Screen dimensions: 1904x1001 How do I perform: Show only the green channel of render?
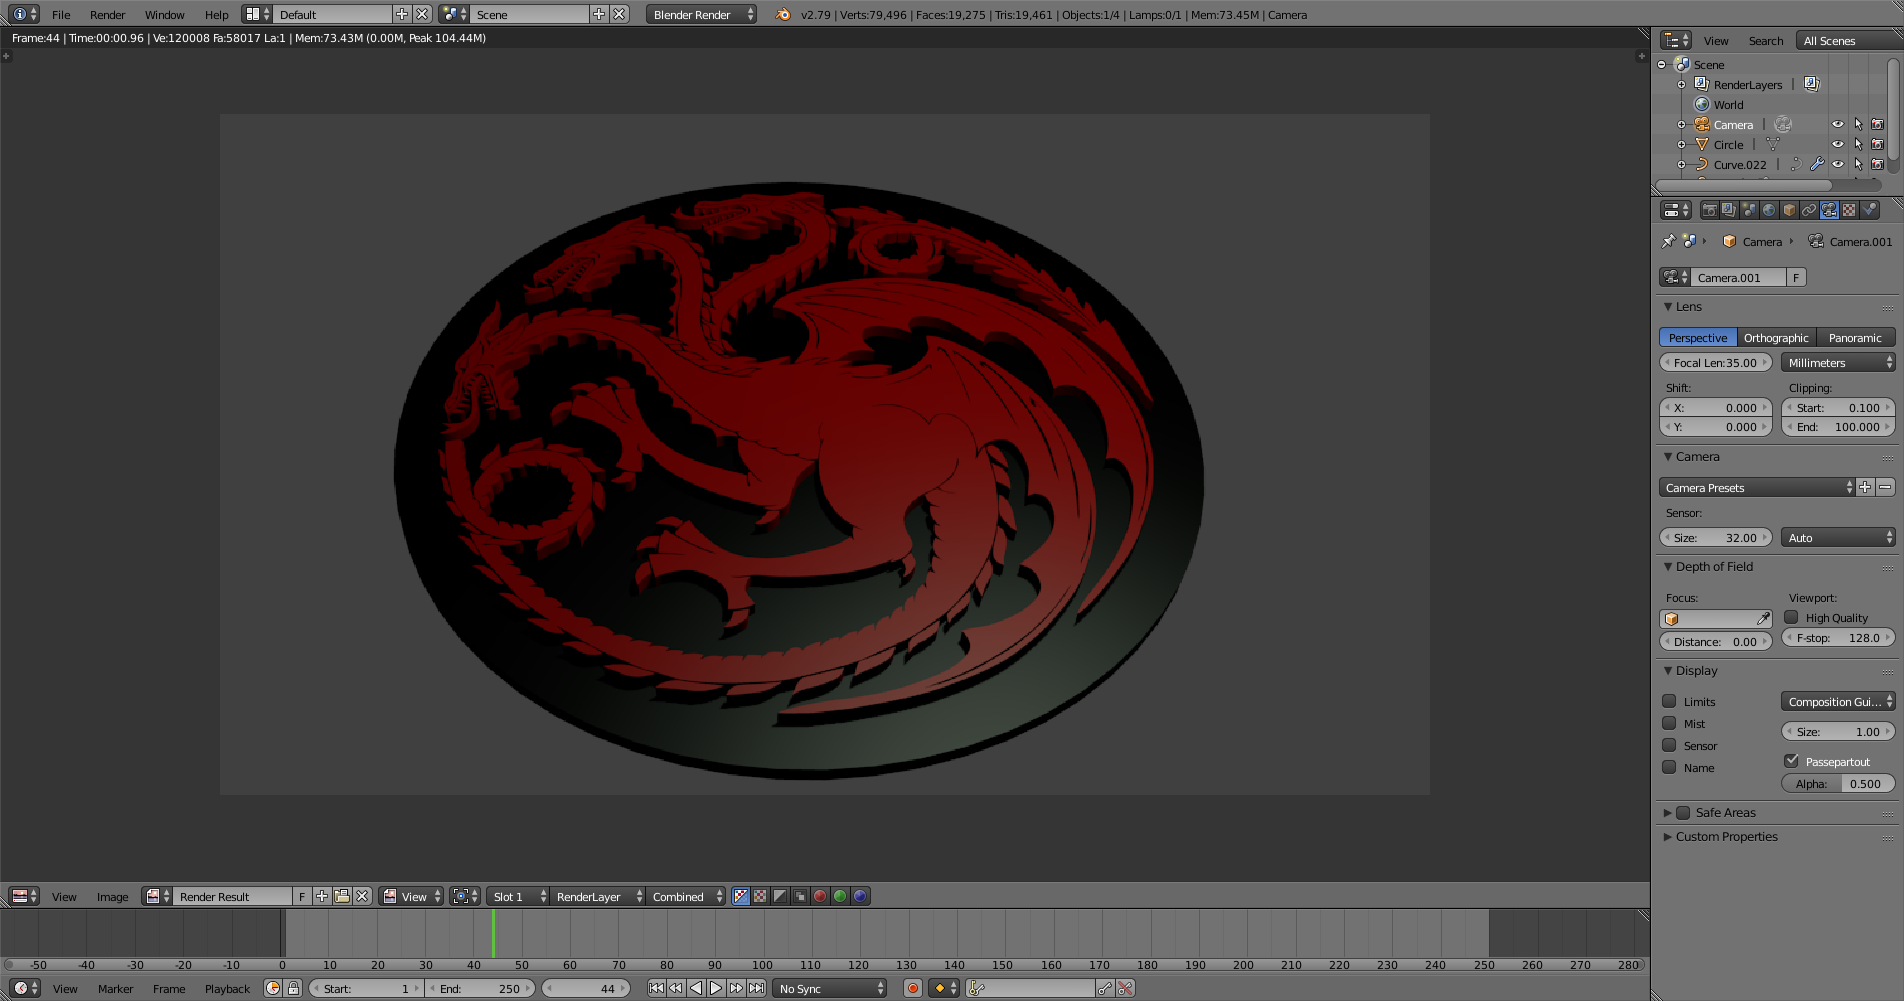(840, 896)
